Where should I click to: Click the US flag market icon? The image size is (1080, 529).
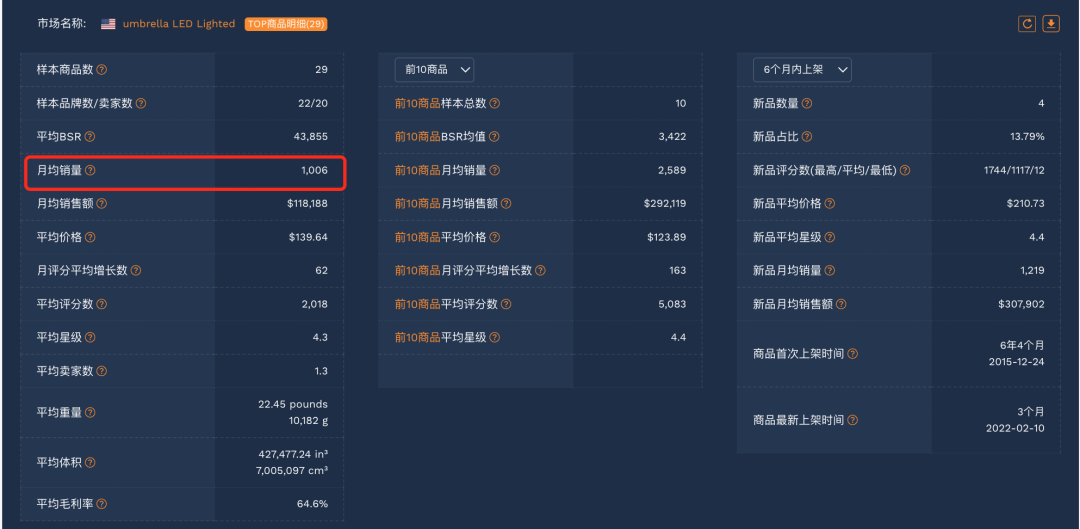(108, 23)
